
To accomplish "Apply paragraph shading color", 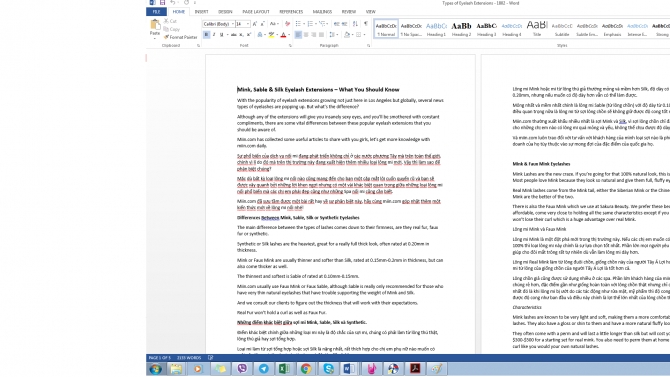I will [347, 35].
